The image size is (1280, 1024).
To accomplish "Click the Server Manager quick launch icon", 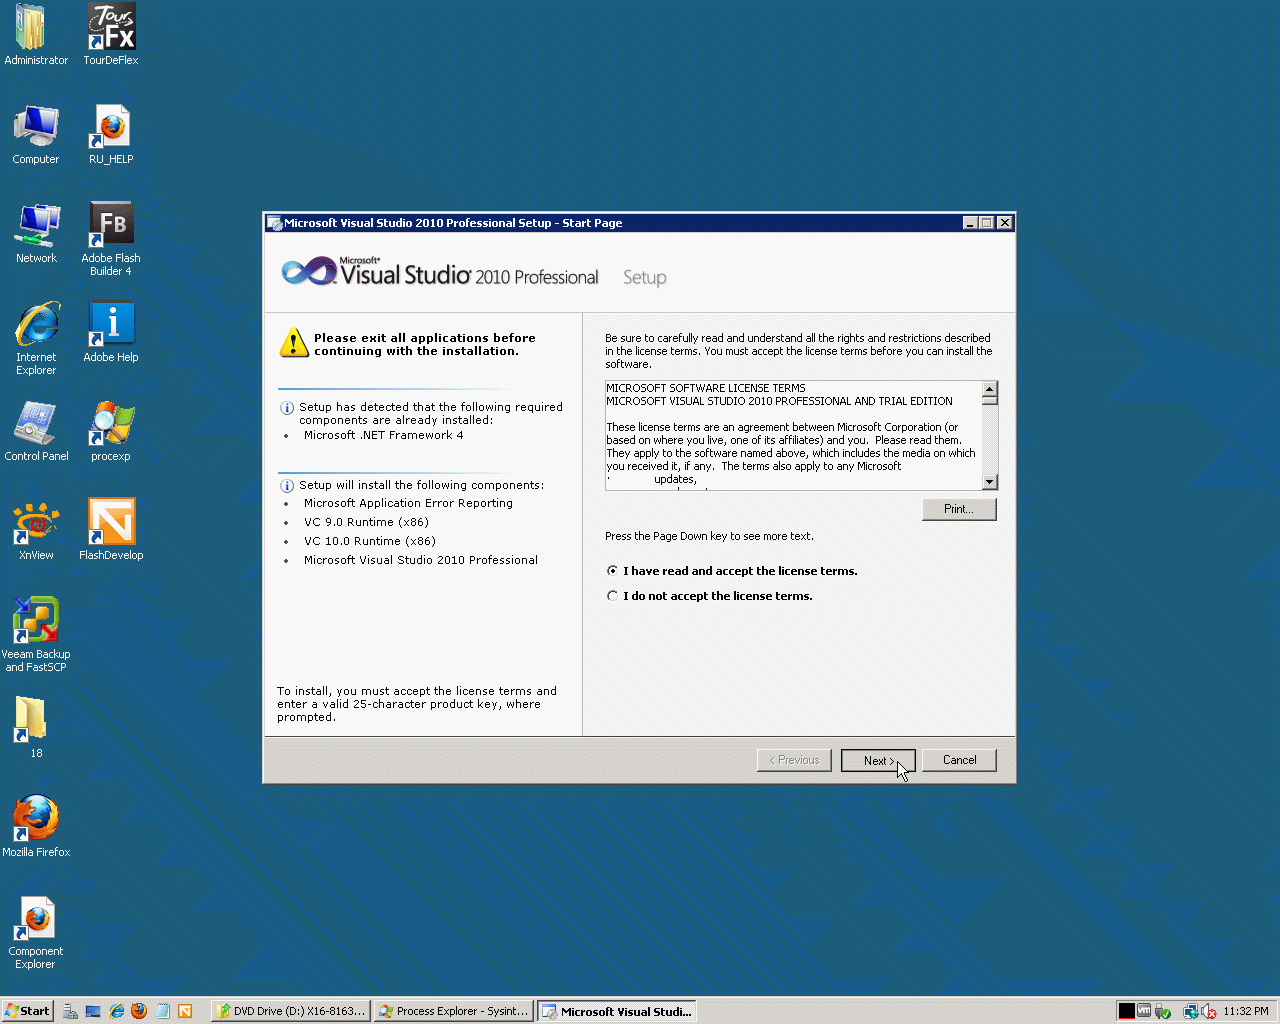I will 71,1011.
